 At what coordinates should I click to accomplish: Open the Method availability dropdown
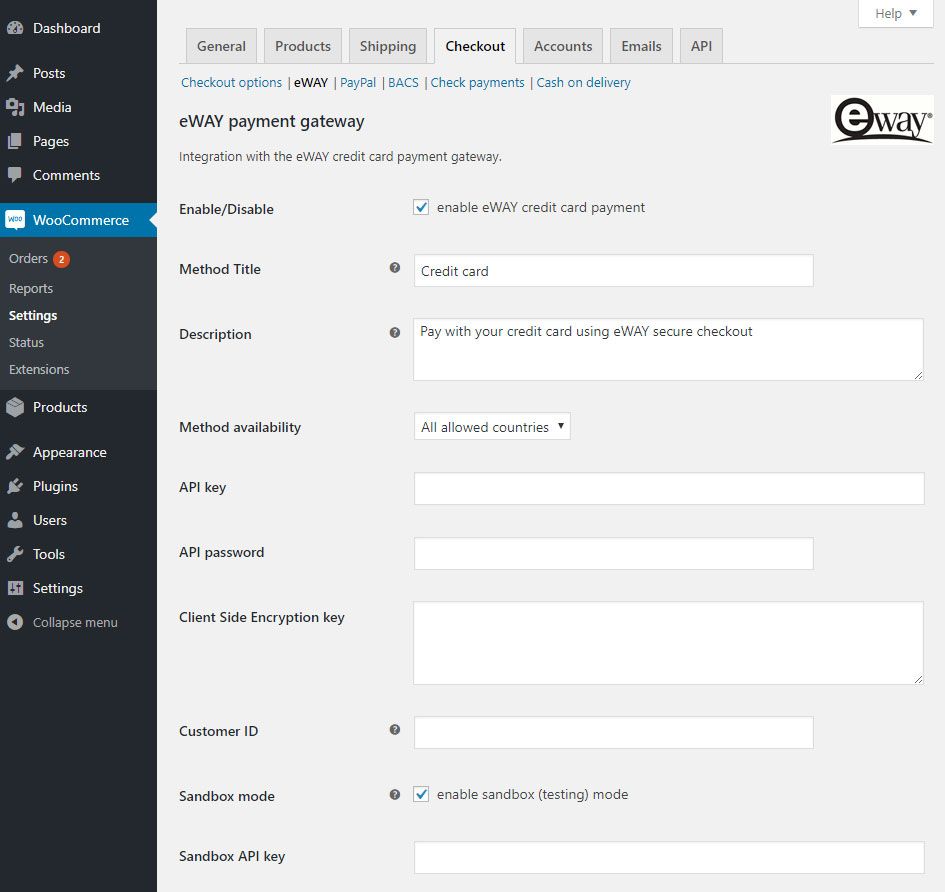click(492, 427)
